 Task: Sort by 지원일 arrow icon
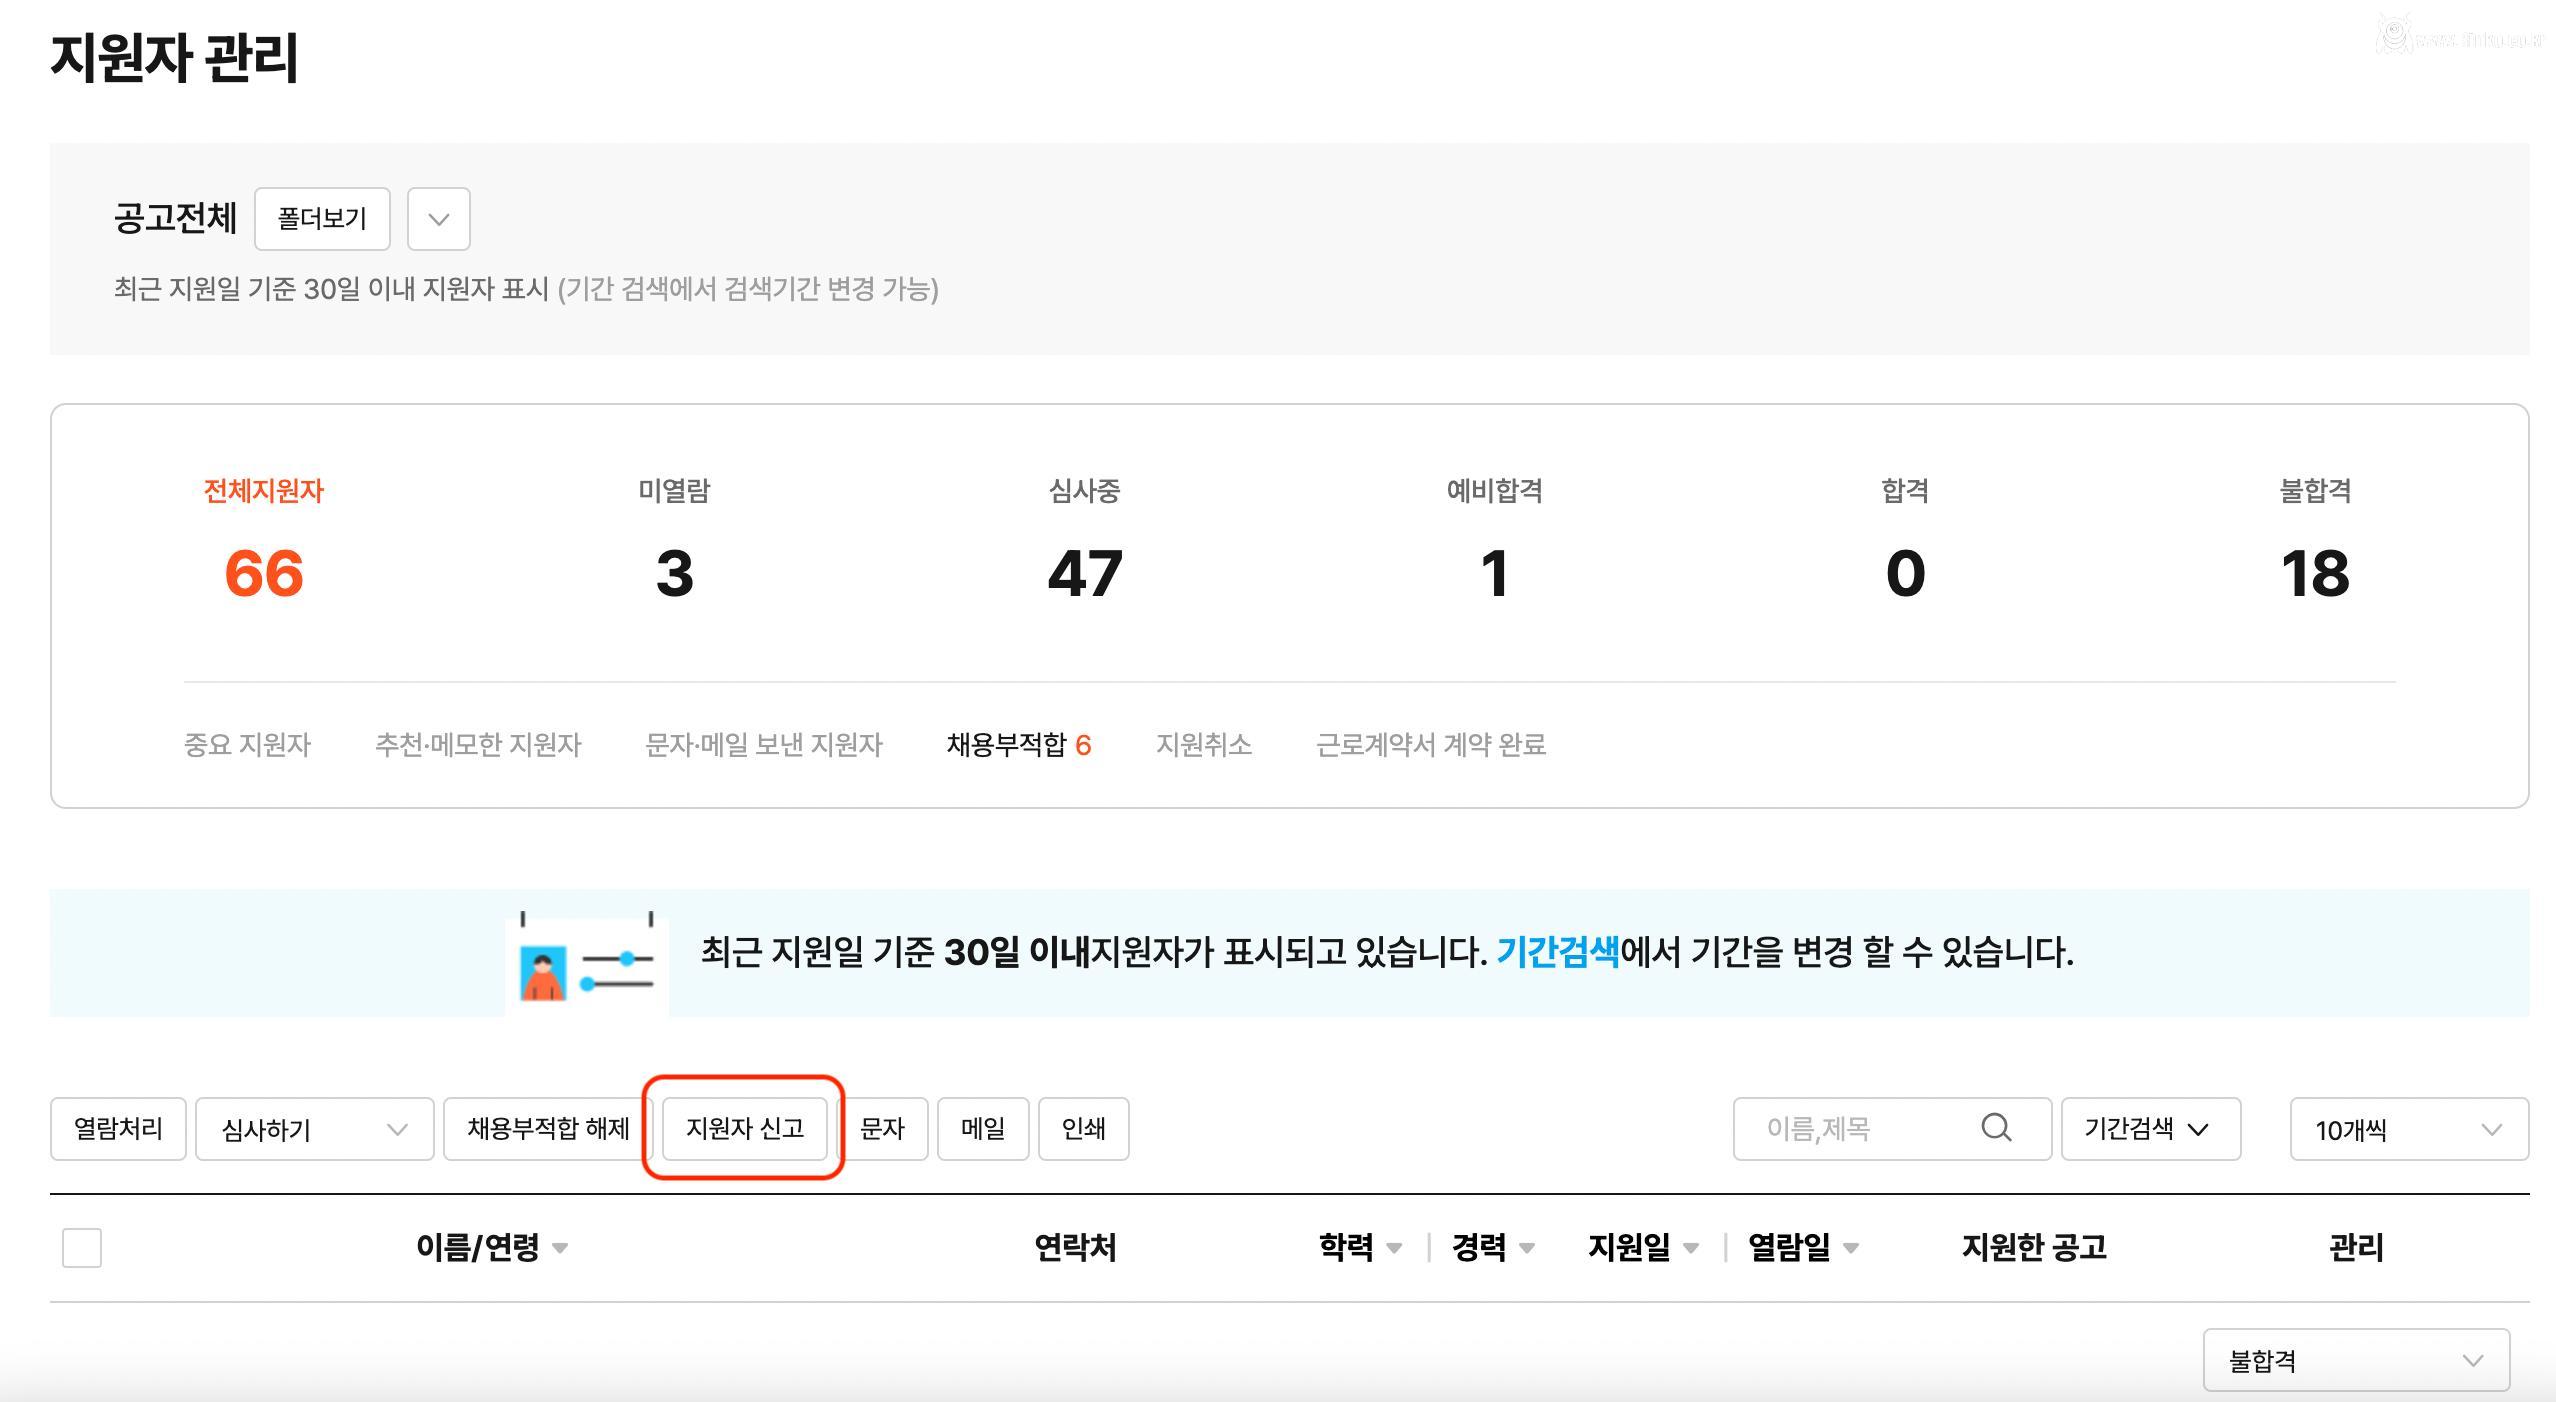point(1690,1248)
